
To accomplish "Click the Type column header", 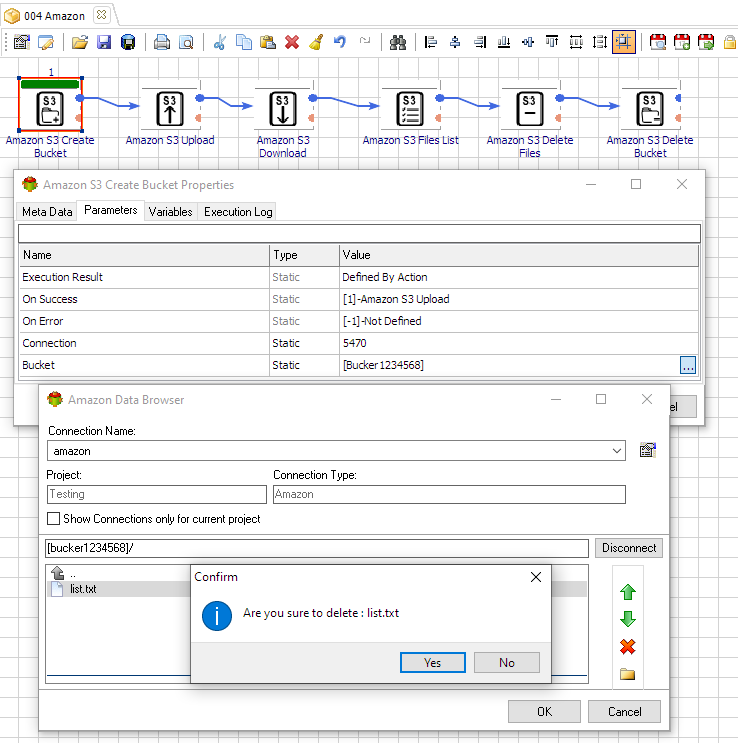I will (304, 255).
